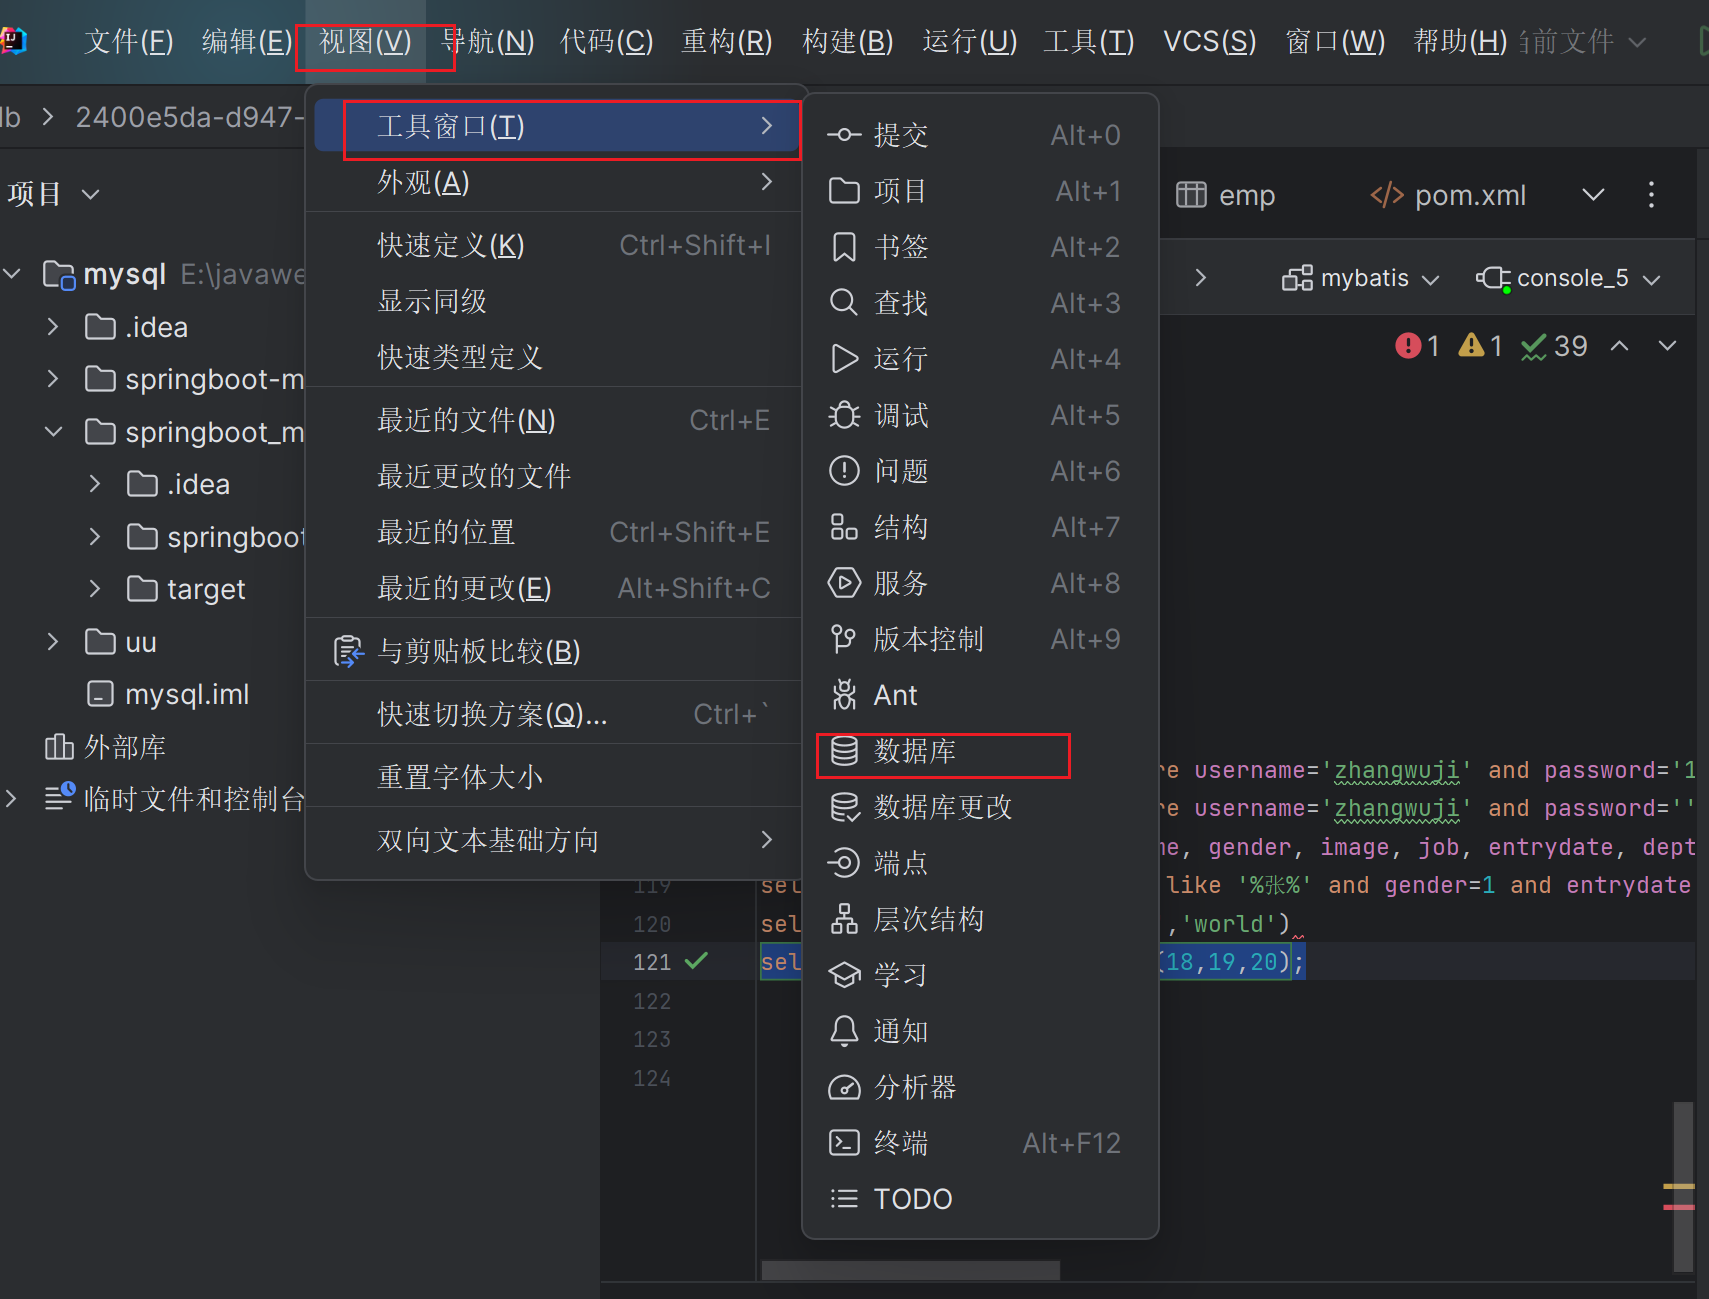Jump to next highlighted error arrow
Viewport: 1709px width, 1299px height.
pyautogui.click(x=1667, y=346)
